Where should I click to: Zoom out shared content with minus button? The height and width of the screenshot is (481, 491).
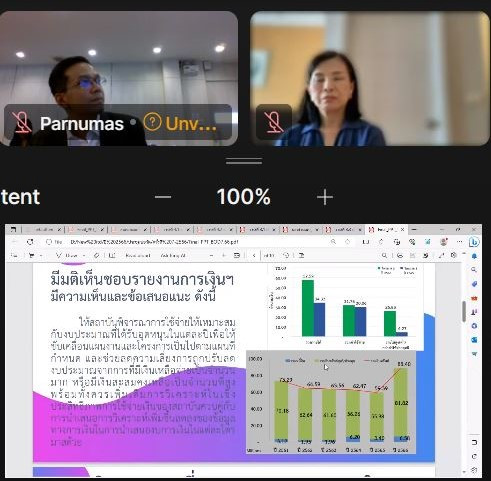163,197
